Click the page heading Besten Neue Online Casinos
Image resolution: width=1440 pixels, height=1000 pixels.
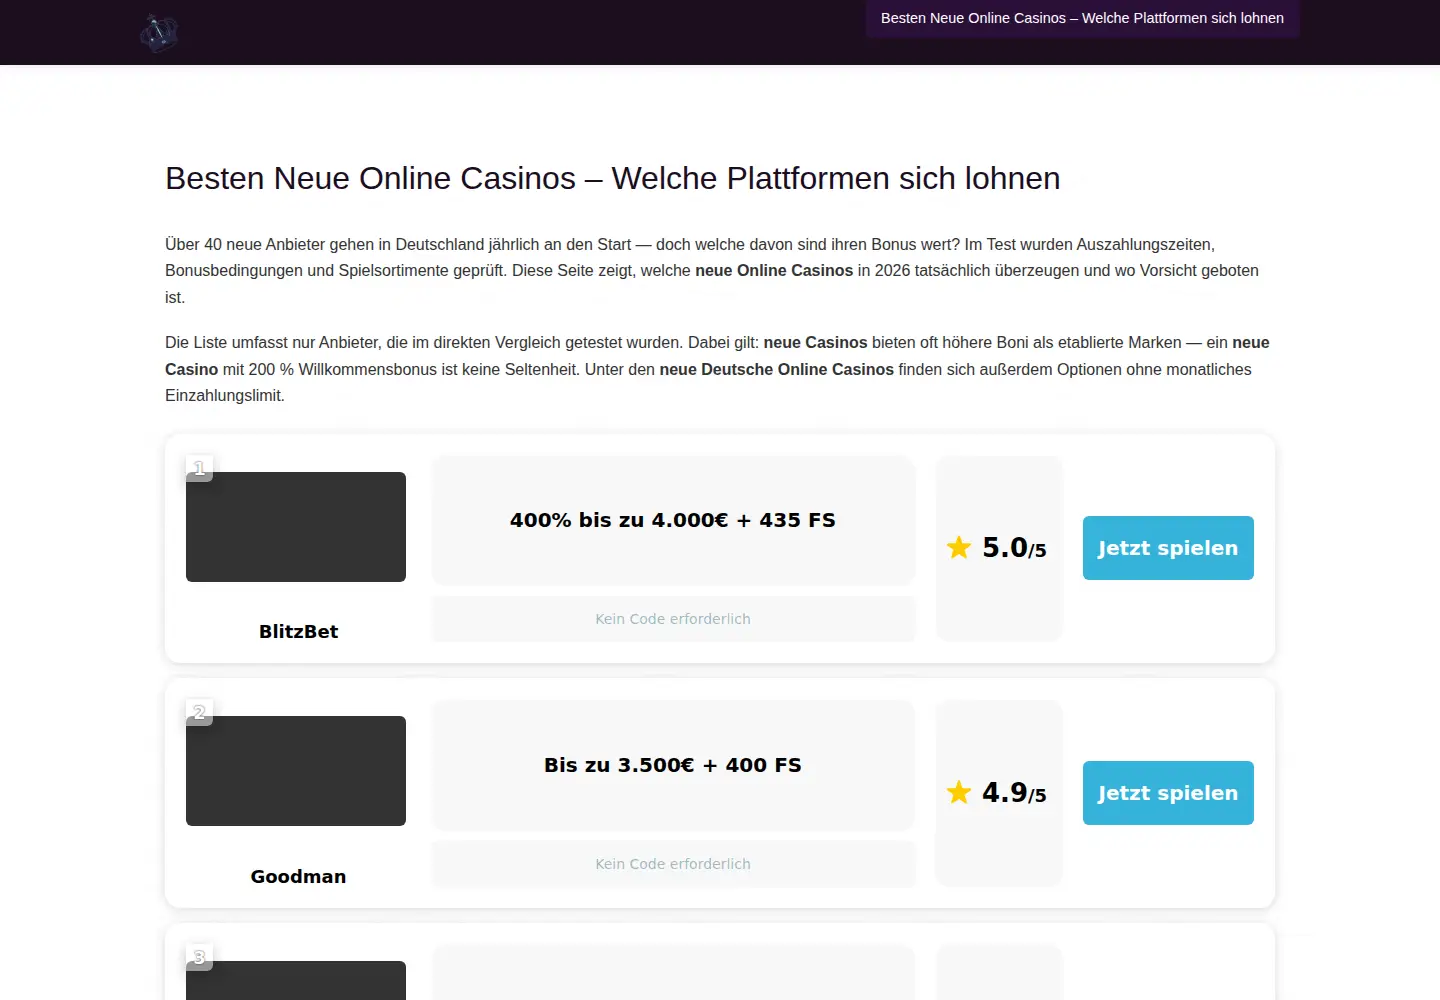(x=613, y=178)
